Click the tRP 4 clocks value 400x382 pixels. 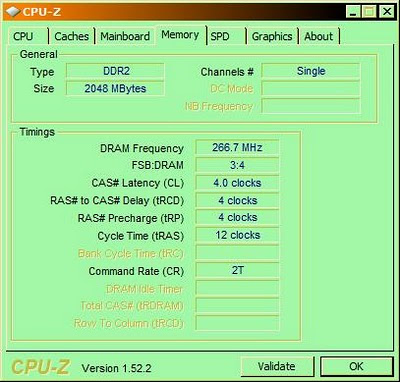237,217
